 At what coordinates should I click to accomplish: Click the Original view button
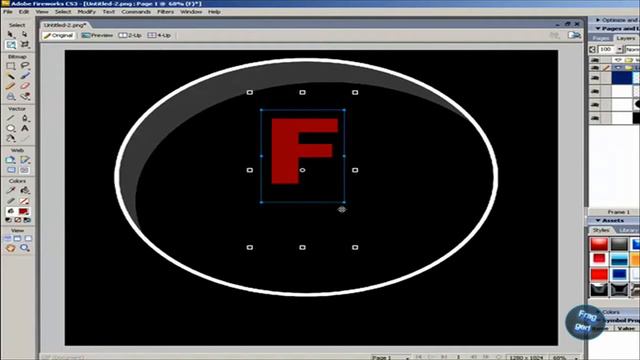58,36
